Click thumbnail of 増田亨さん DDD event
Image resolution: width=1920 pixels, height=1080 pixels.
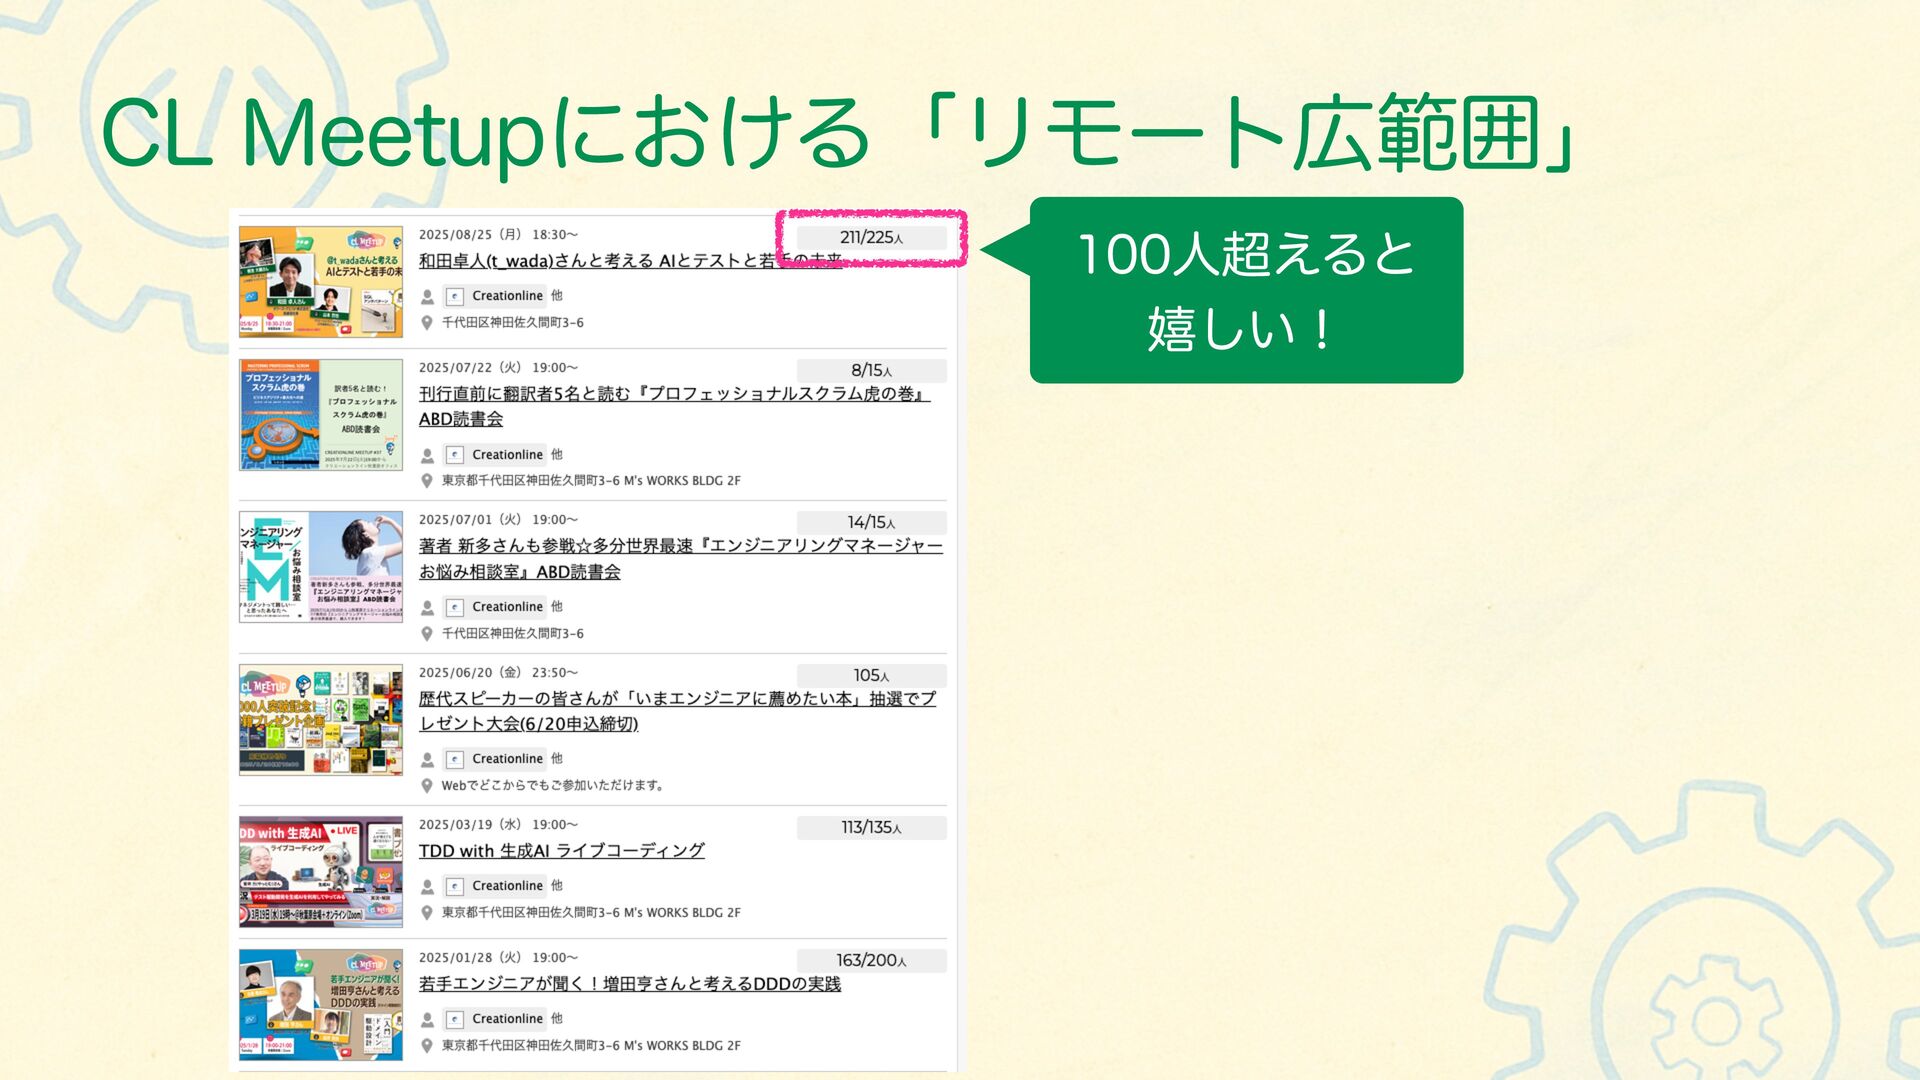pyautogui.click(x=321, y=1005)
